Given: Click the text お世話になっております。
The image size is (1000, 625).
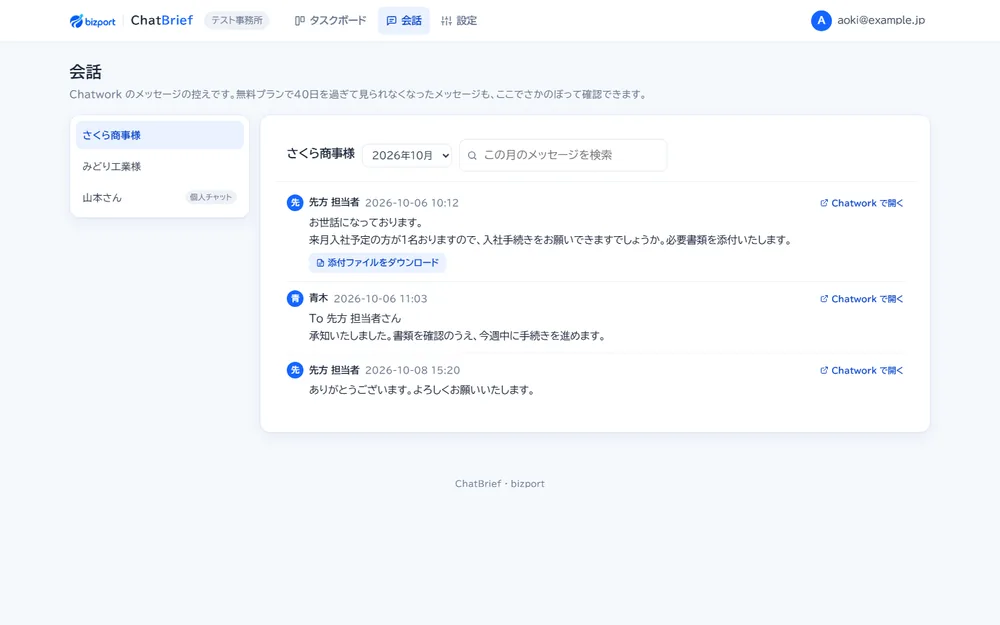Looking at the screenshot, I should 366,223.
